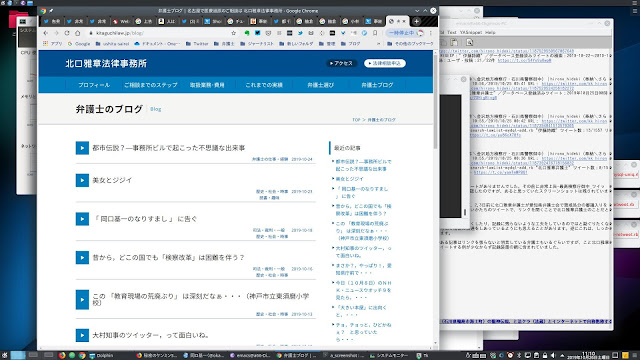Image resolution: width=640 pixels, height=360 pixels.
Task: Expand the 弁護士 bookmark folder
Action: [224, 43]
